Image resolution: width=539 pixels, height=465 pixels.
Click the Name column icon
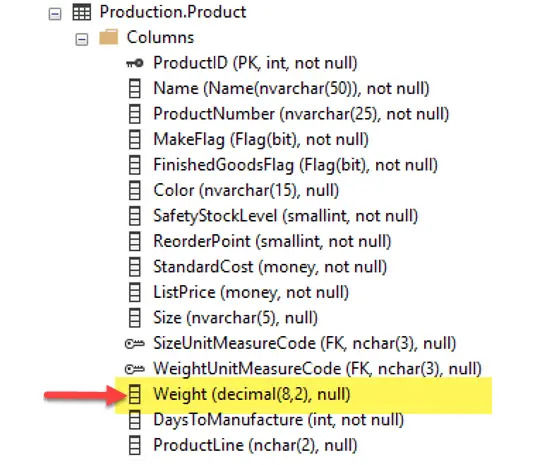coord(134,89)
